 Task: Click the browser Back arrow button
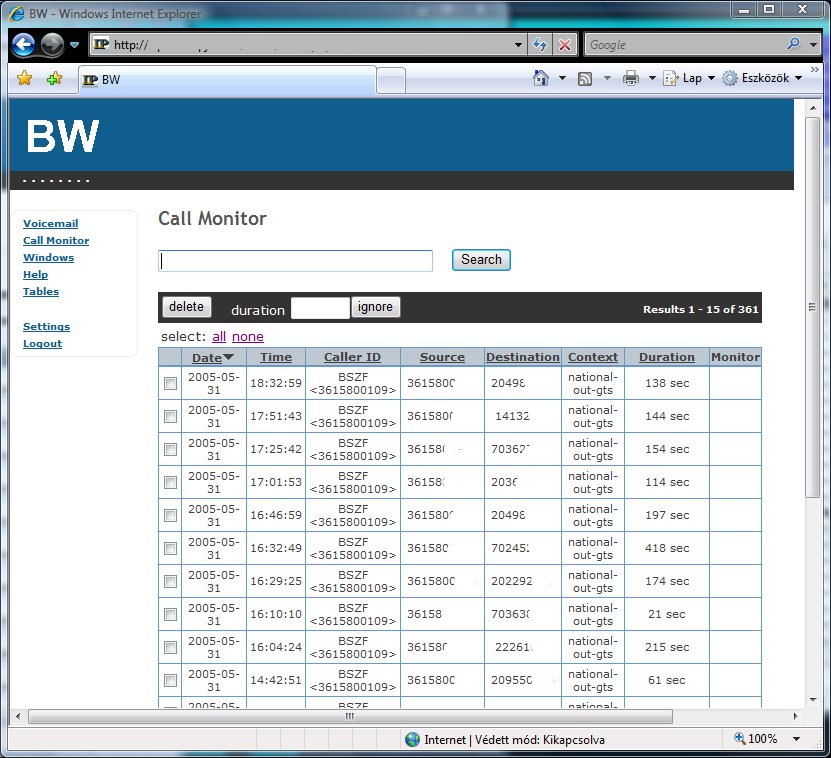click(24, 44)
